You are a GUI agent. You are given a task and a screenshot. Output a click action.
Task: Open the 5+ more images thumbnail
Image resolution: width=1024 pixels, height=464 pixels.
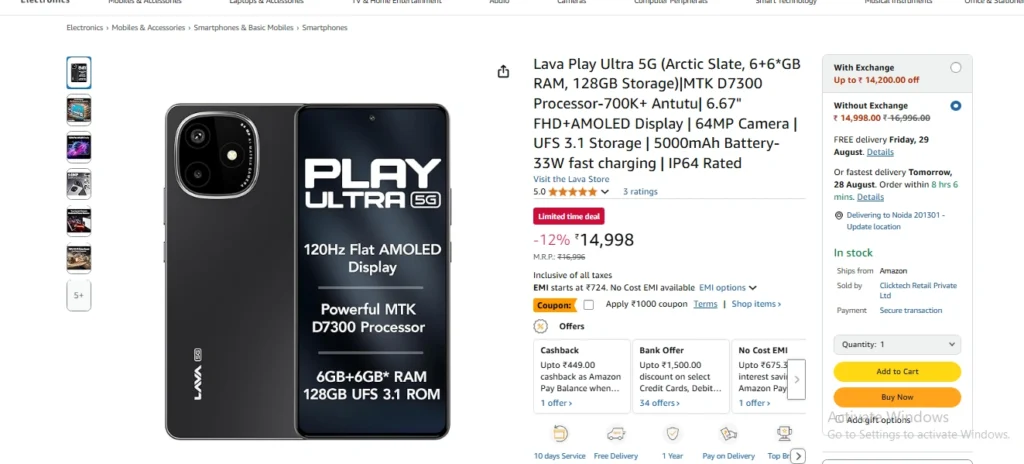click(79, 295)
